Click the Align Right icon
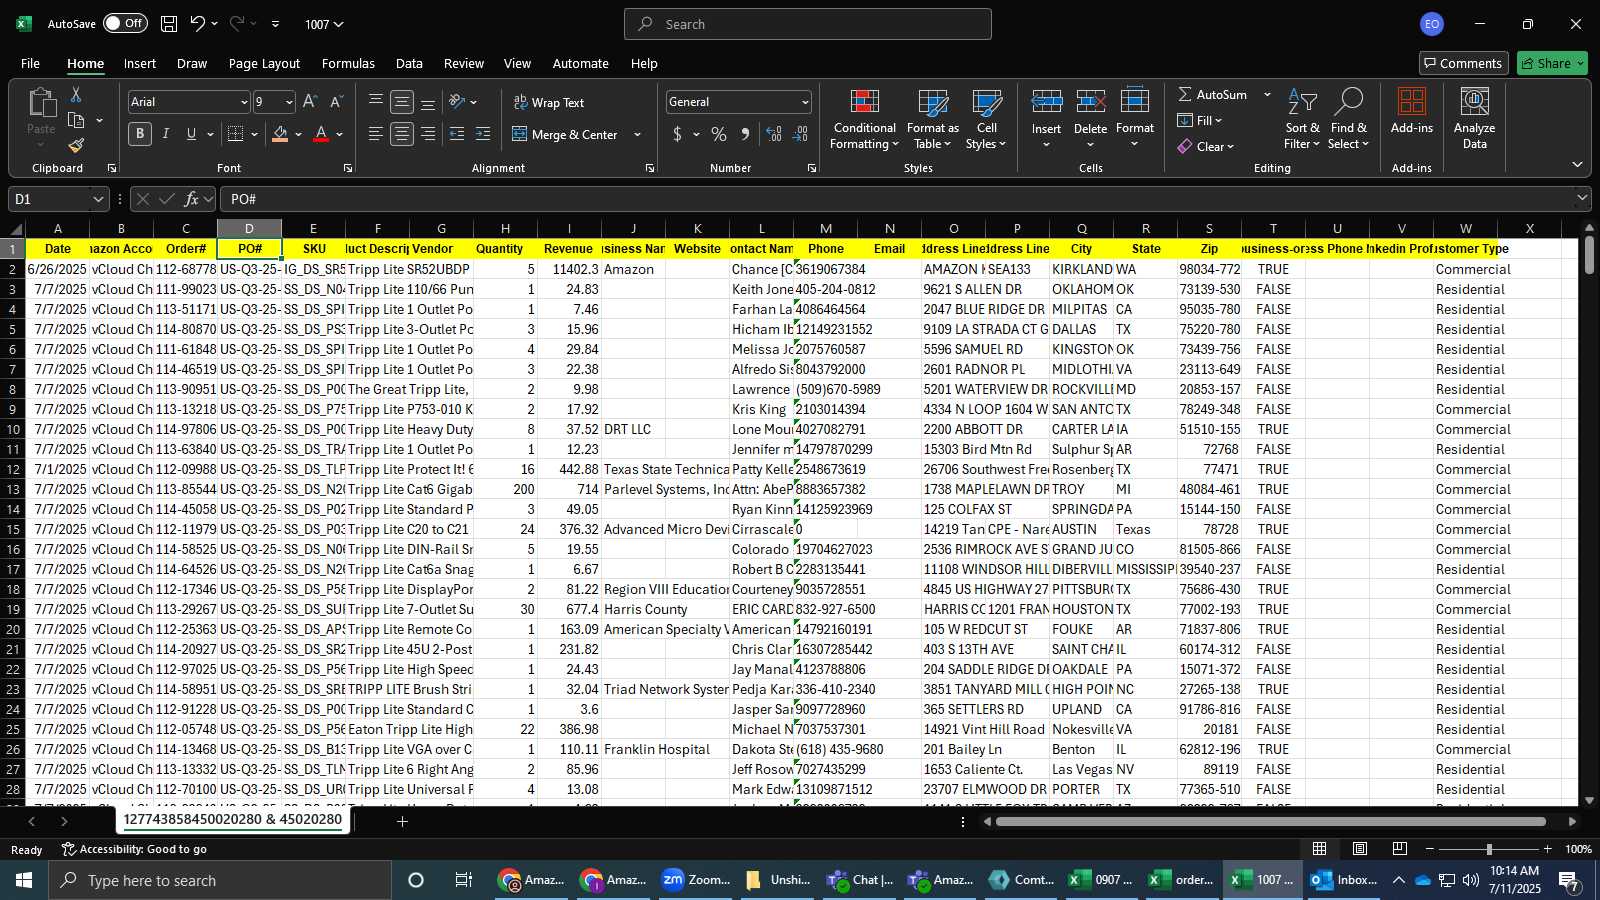Screen dimensions: 1600x900 coord(428,134)
